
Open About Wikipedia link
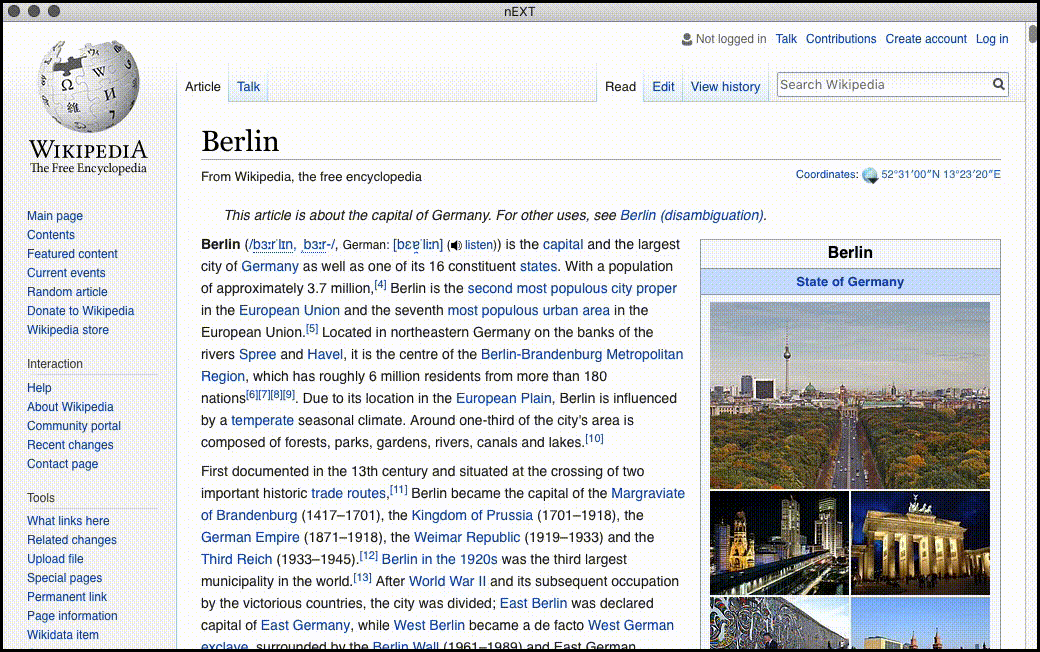70,407
